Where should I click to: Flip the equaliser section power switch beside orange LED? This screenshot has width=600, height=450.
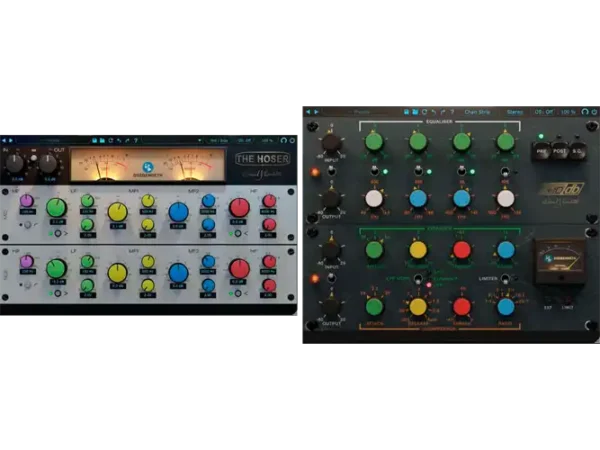[x=331, y=171]
